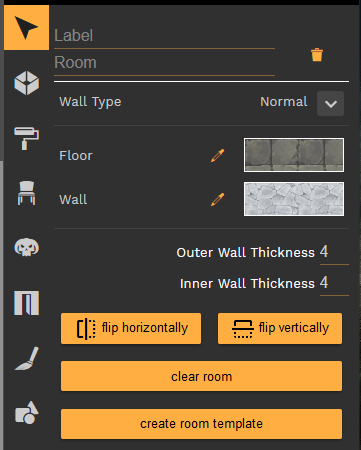Image resolution: width=361 pixels, height=450 pixels.
Task: Expand the Wall Type dropdown arrow
Action: (330, 104)
